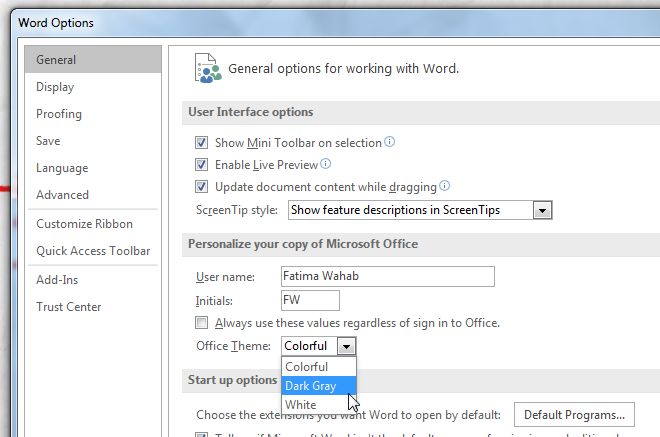The width and height of the screenshot is (660, 437).
Task: Check Always use these values checkbox
Action: (202, 323)
